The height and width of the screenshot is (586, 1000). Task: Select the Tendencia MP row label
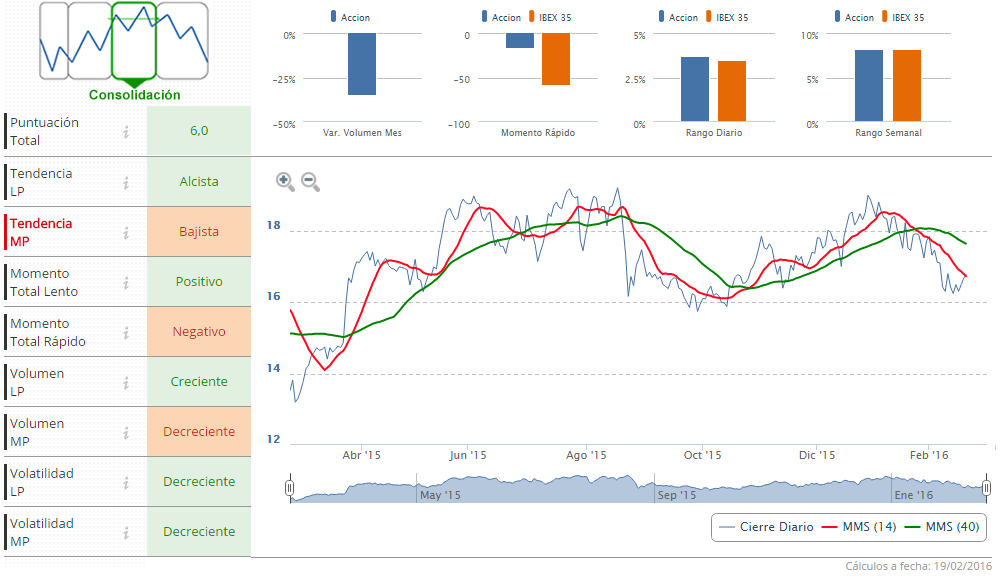tap(42, 232)
